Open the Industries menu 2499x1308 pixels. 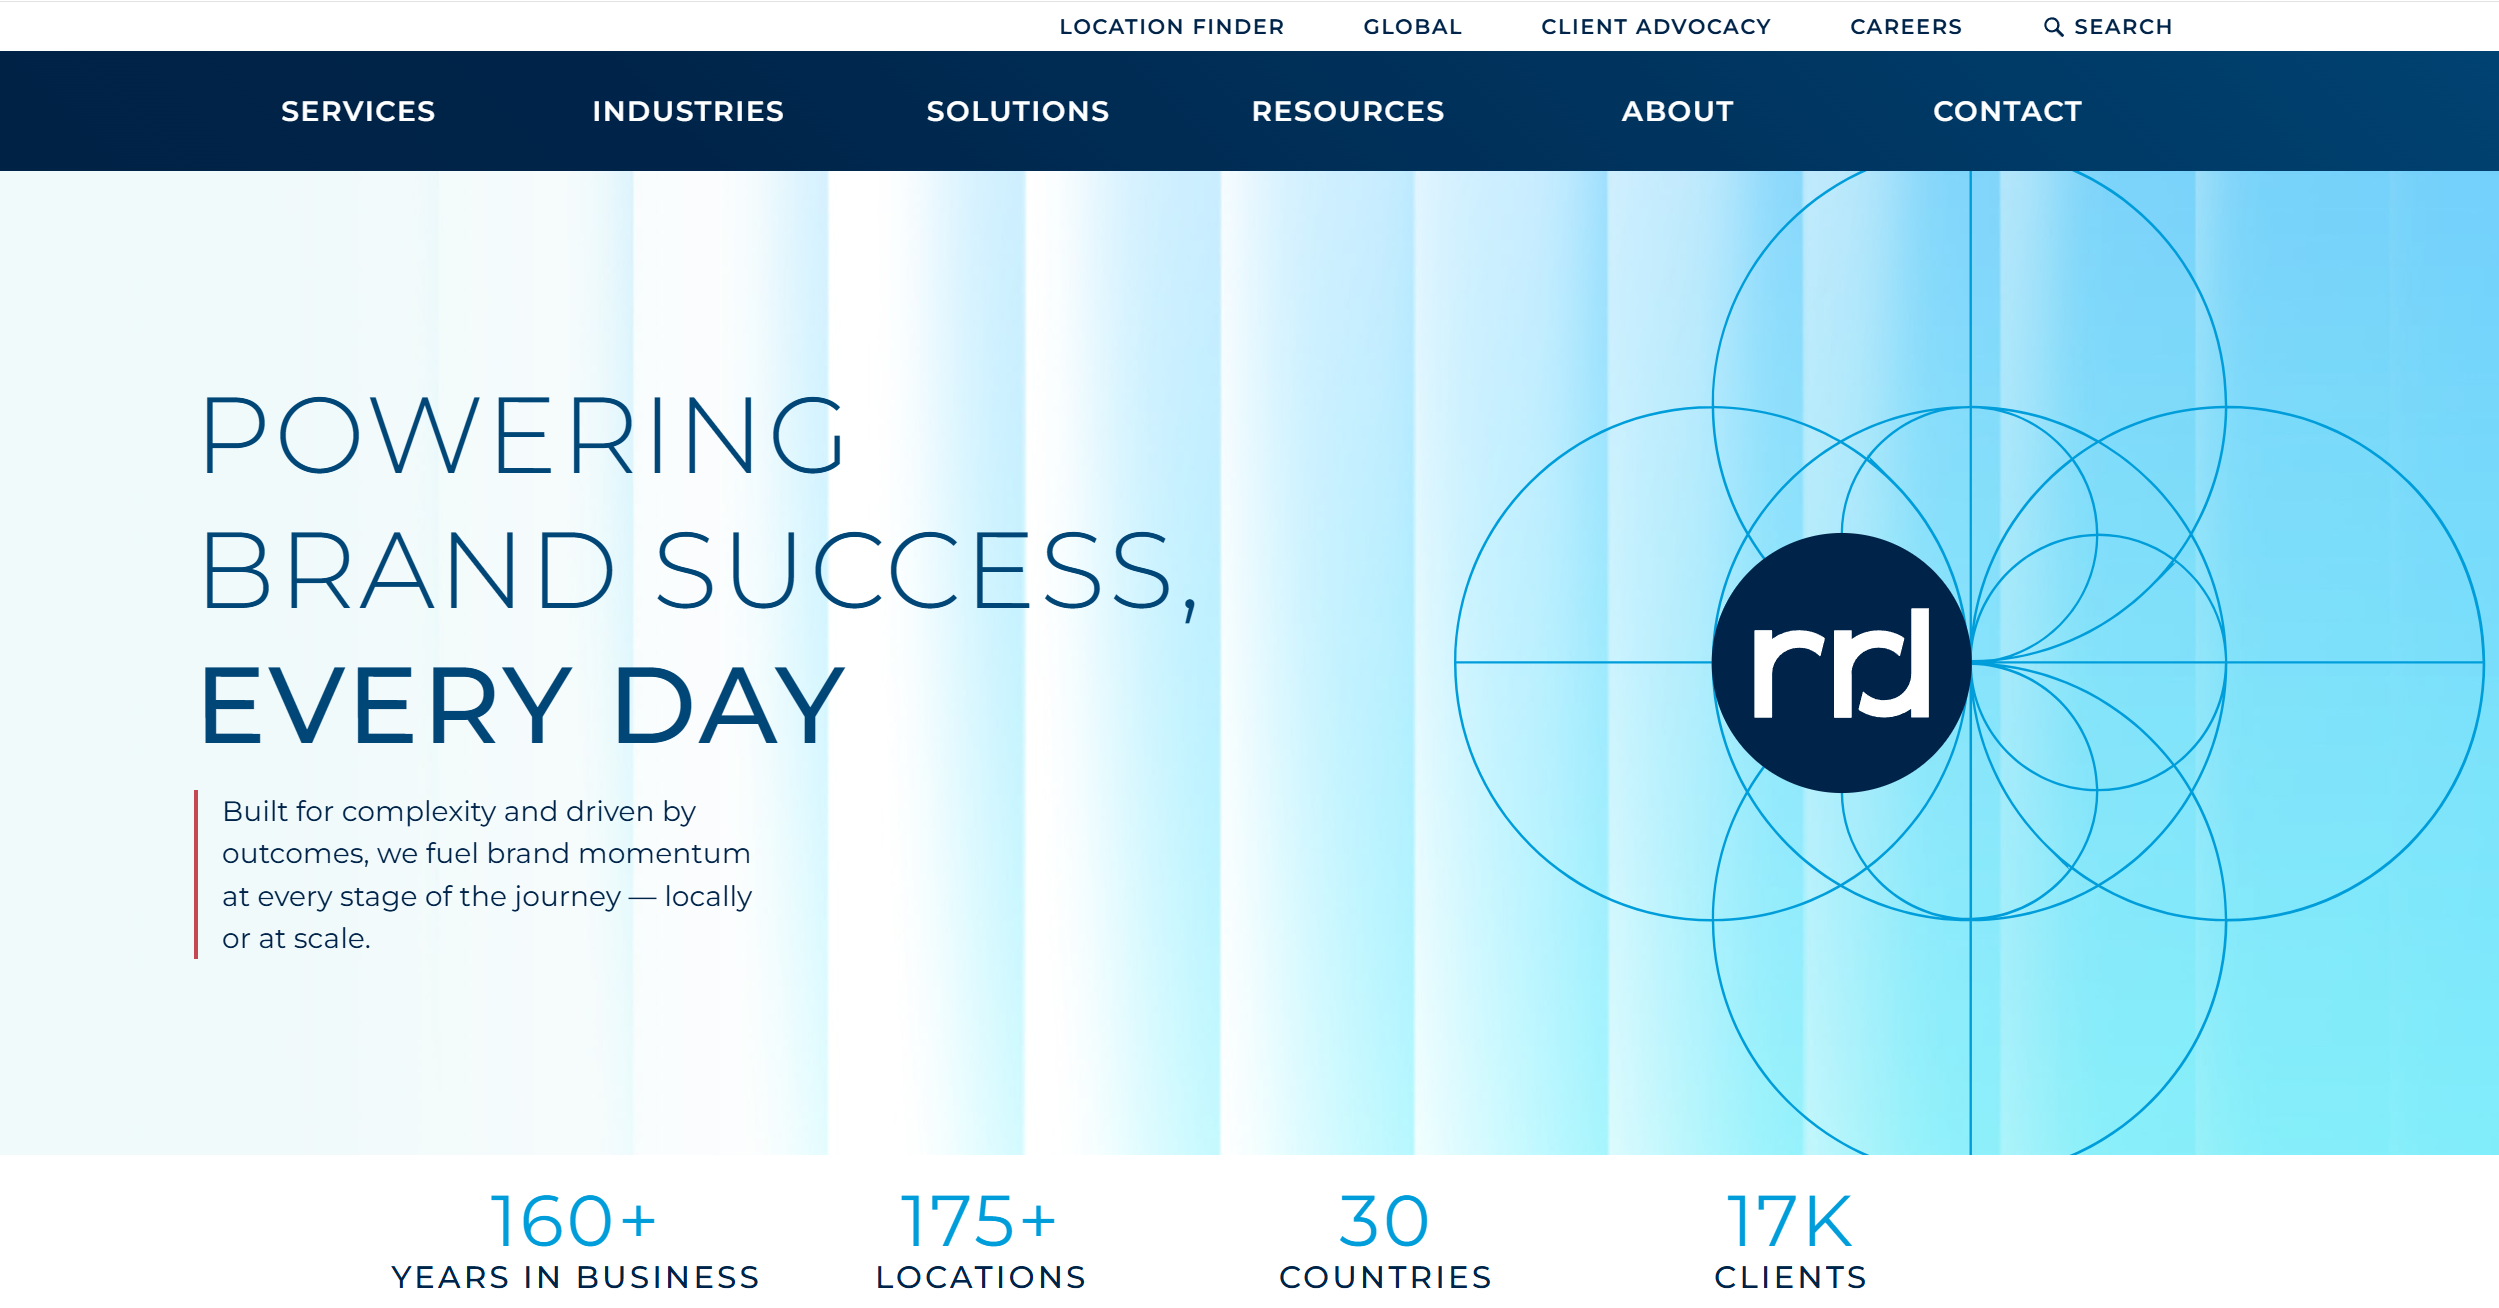(688, 111)
